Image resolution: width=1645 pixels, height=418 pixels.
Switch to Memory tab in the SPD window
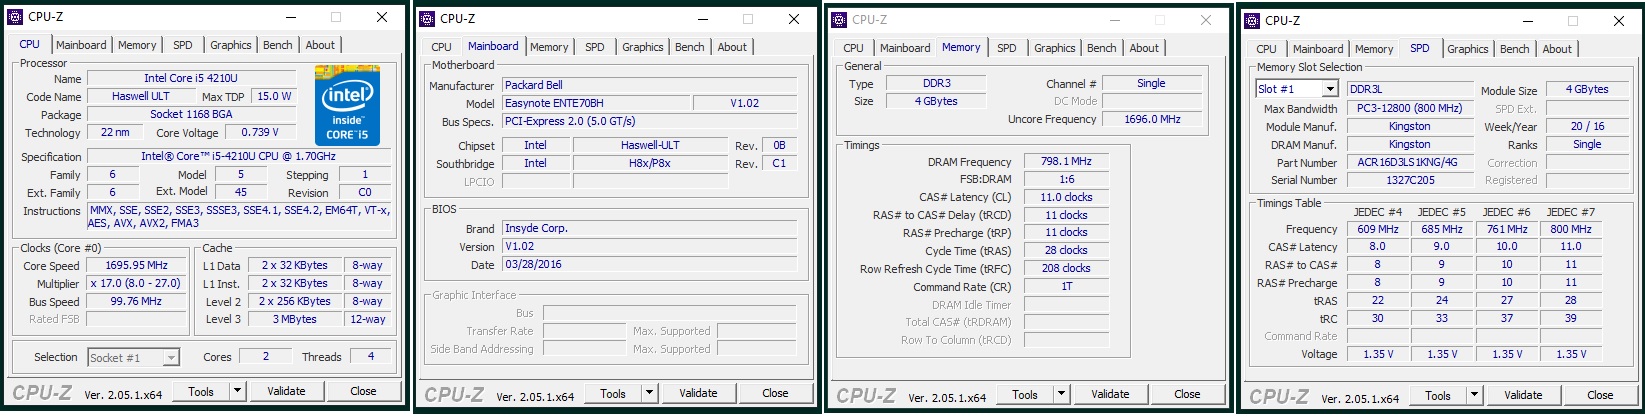tap(1374, 49)
